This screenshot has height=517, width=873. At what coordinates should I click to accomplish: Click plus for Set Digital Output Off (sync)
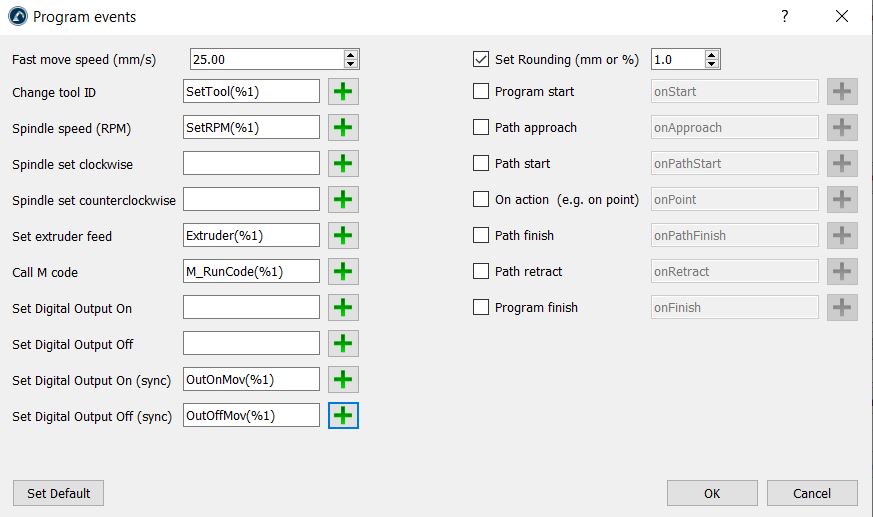[x=343, y=416]
